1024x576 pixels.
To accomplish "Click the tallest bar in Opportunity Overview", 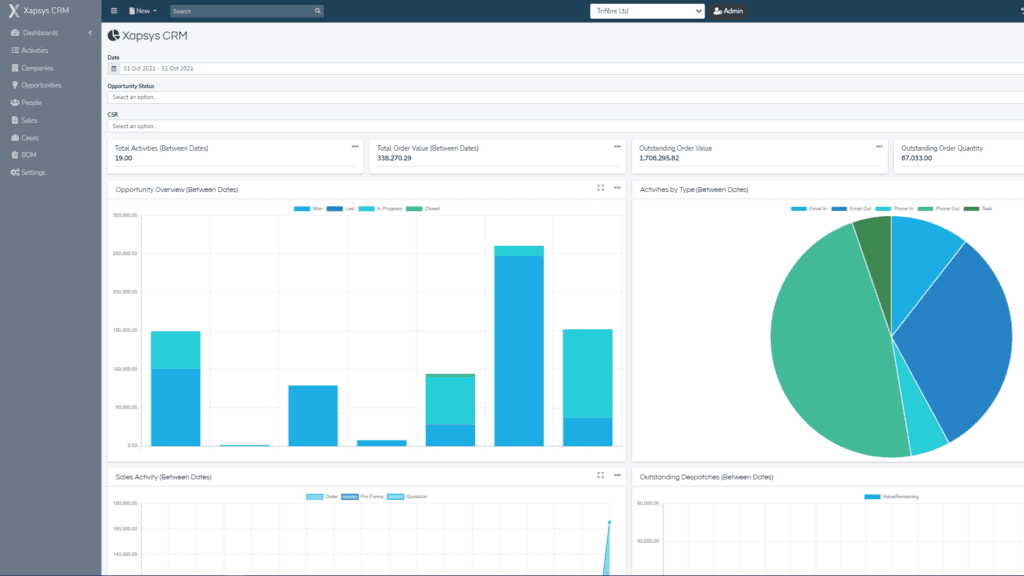I will point(519,346).
